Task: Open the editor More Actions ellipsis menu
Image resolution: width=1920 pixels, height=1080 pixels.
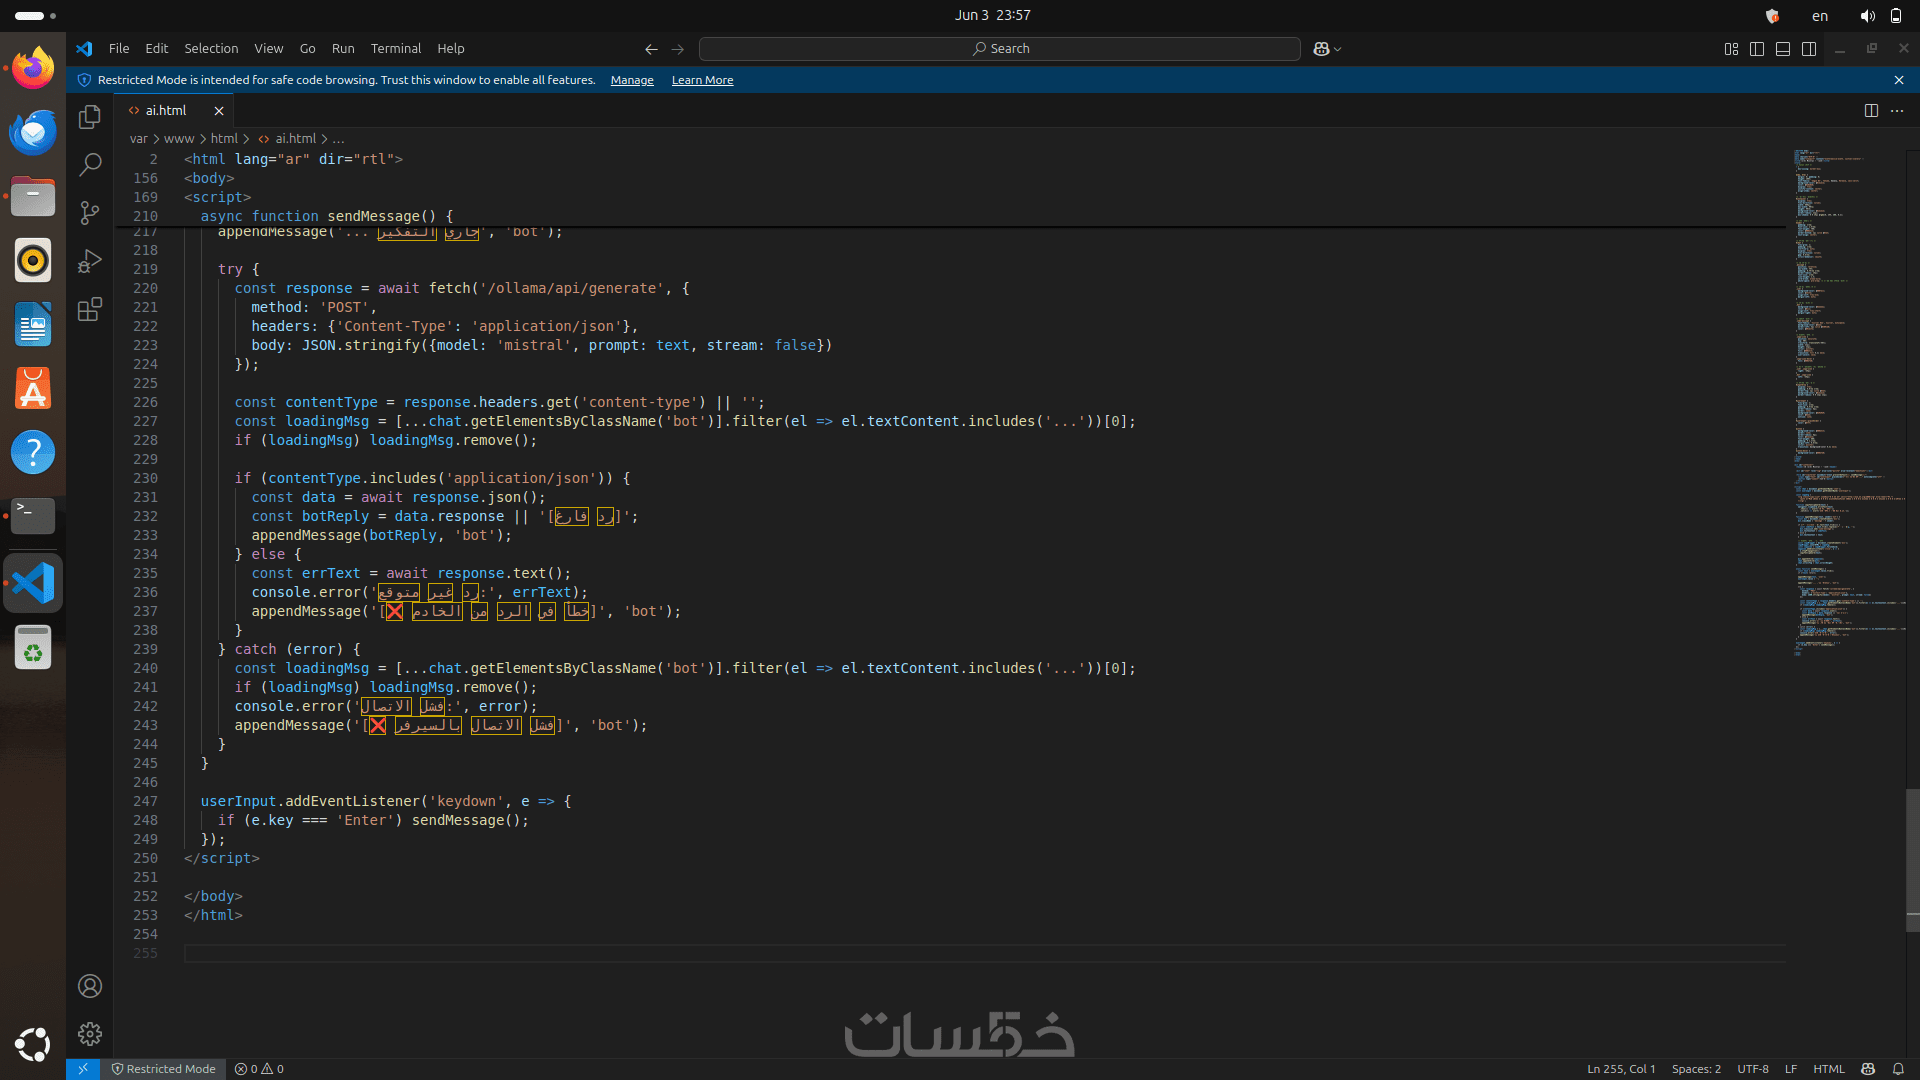Action: 1897,111
